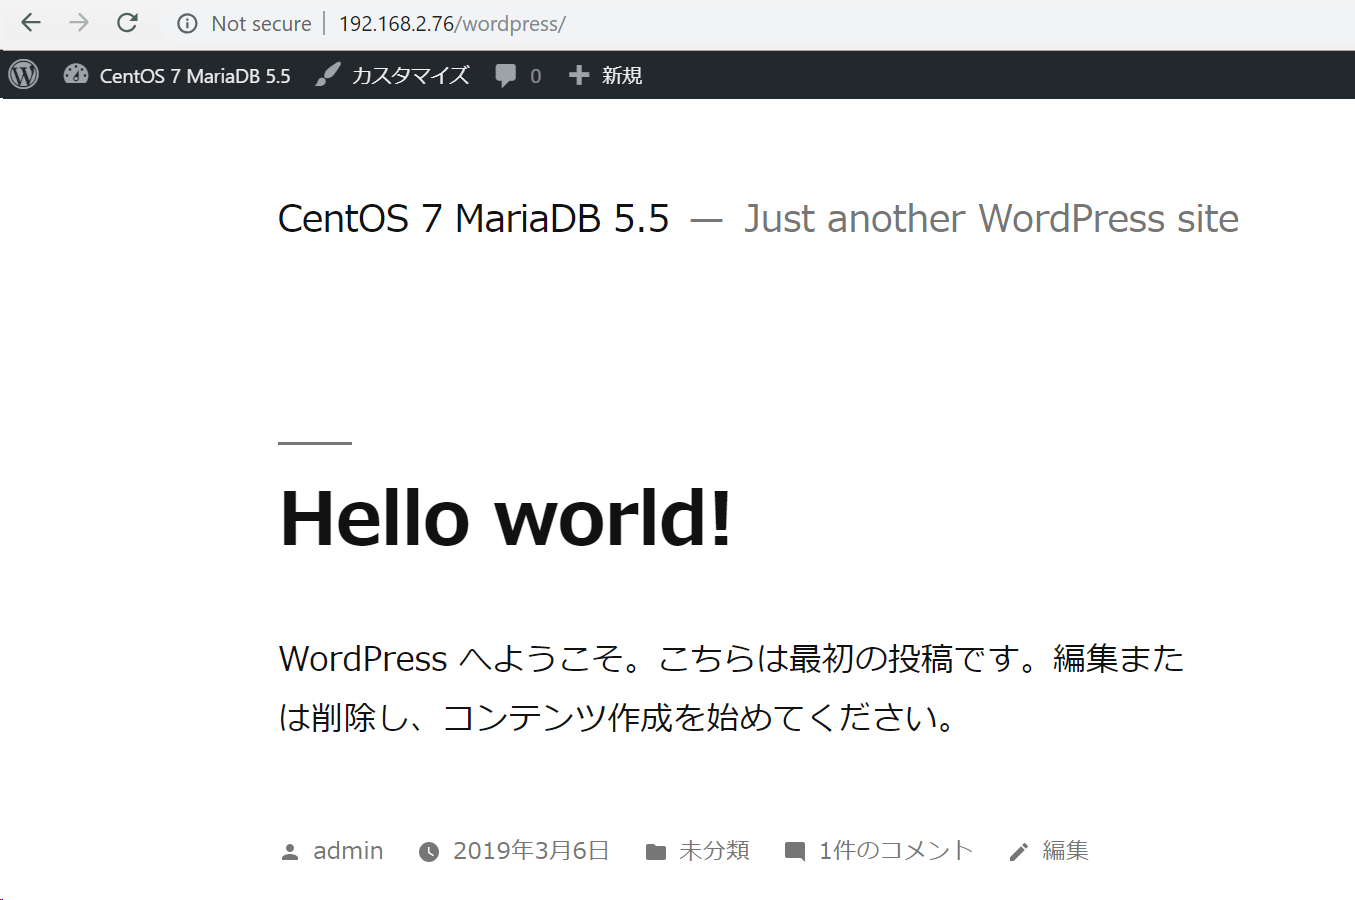Open the CentOS 7 MariaDB 5.5 site title link
The height and width of the screenshot is (900, 1355).
[x=473, y=218]
